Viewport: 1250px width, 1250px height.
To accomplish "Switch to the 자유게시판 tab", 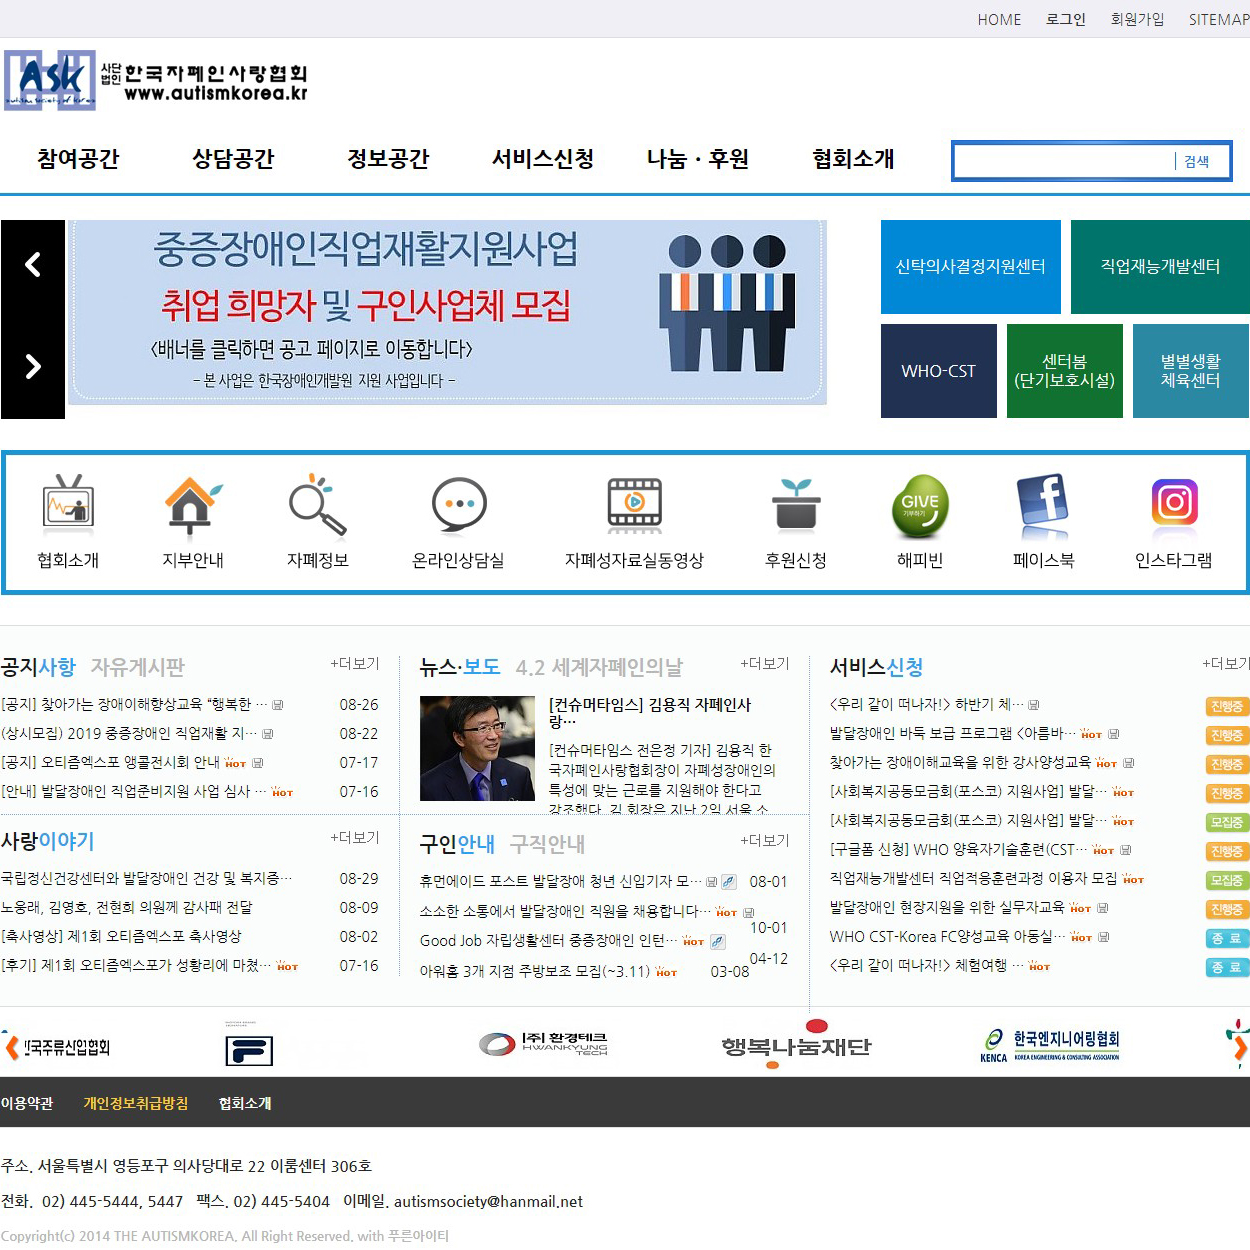I will (x=138, y=667).
